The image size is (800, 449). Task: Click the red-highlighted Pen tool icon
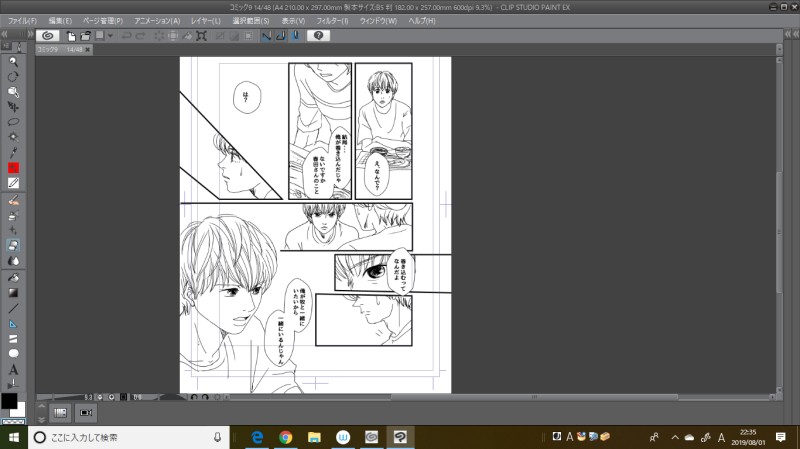pos(13,168)
